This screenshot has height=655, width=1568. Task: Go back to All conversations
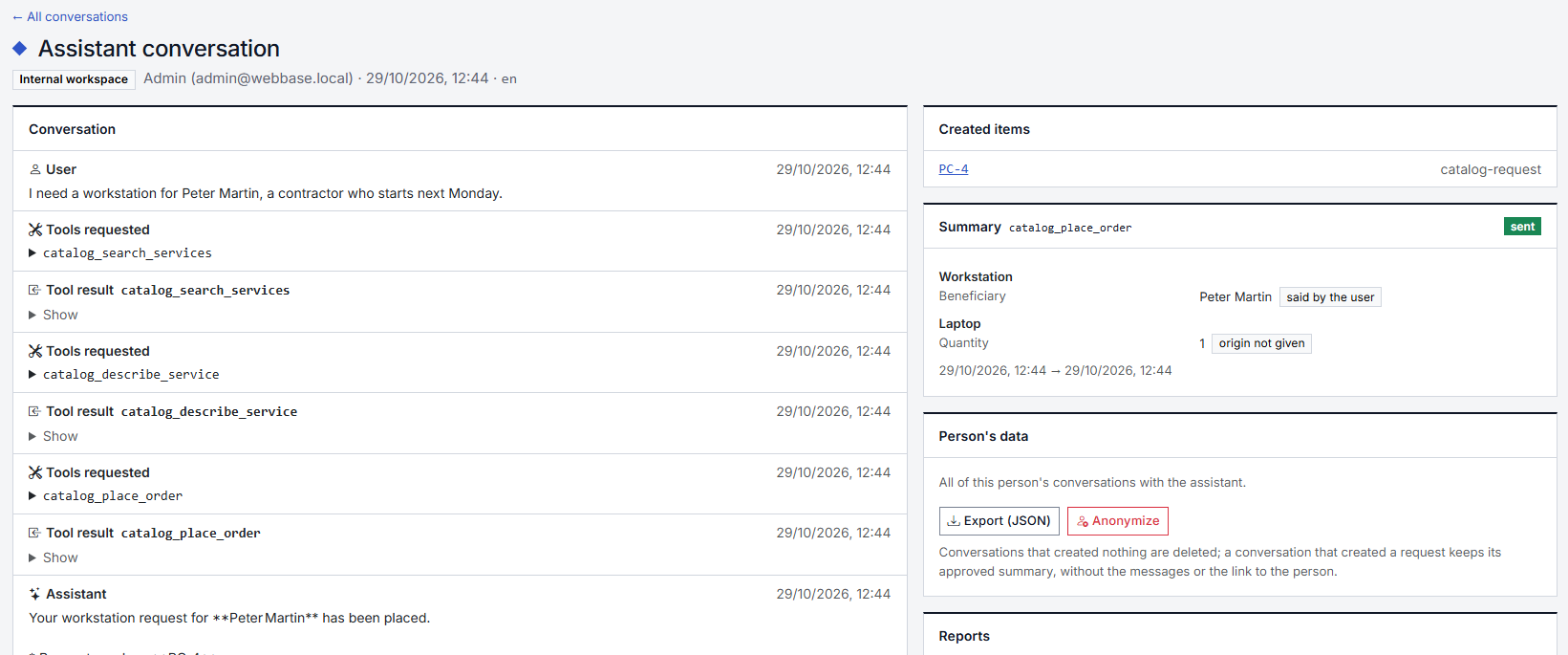point(70,17)
